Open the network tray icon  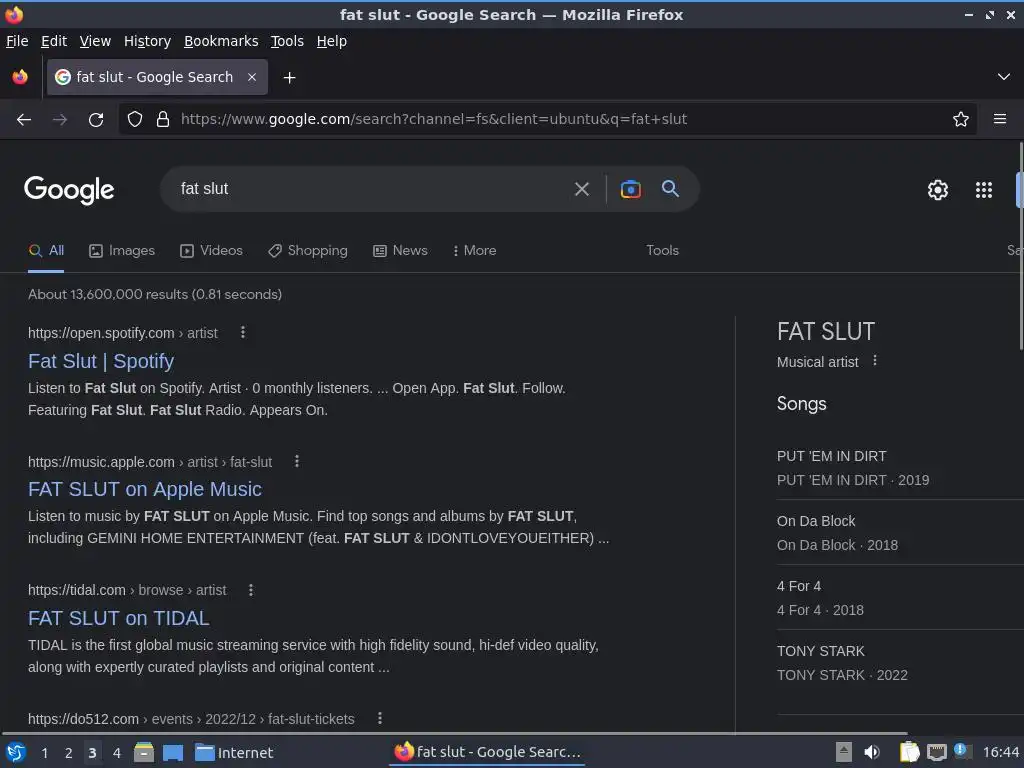936,752
